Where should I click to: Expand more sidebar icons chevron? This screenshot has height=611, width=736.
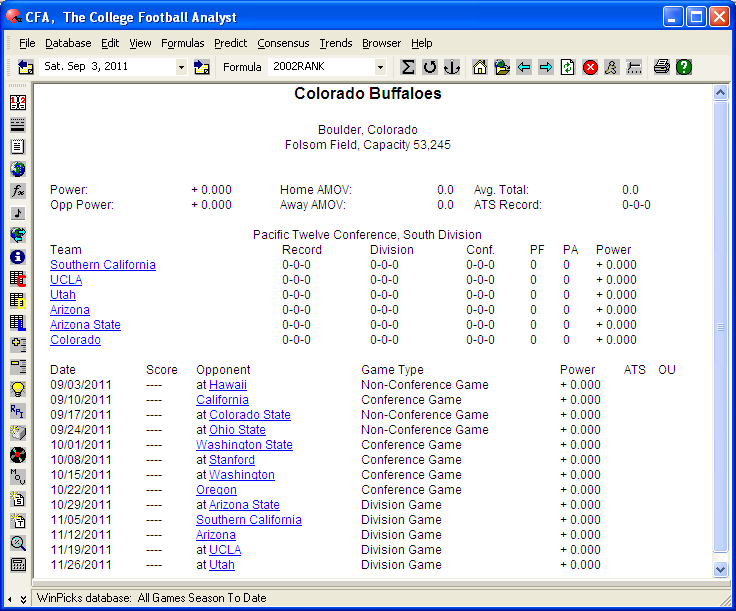[23, 599]
